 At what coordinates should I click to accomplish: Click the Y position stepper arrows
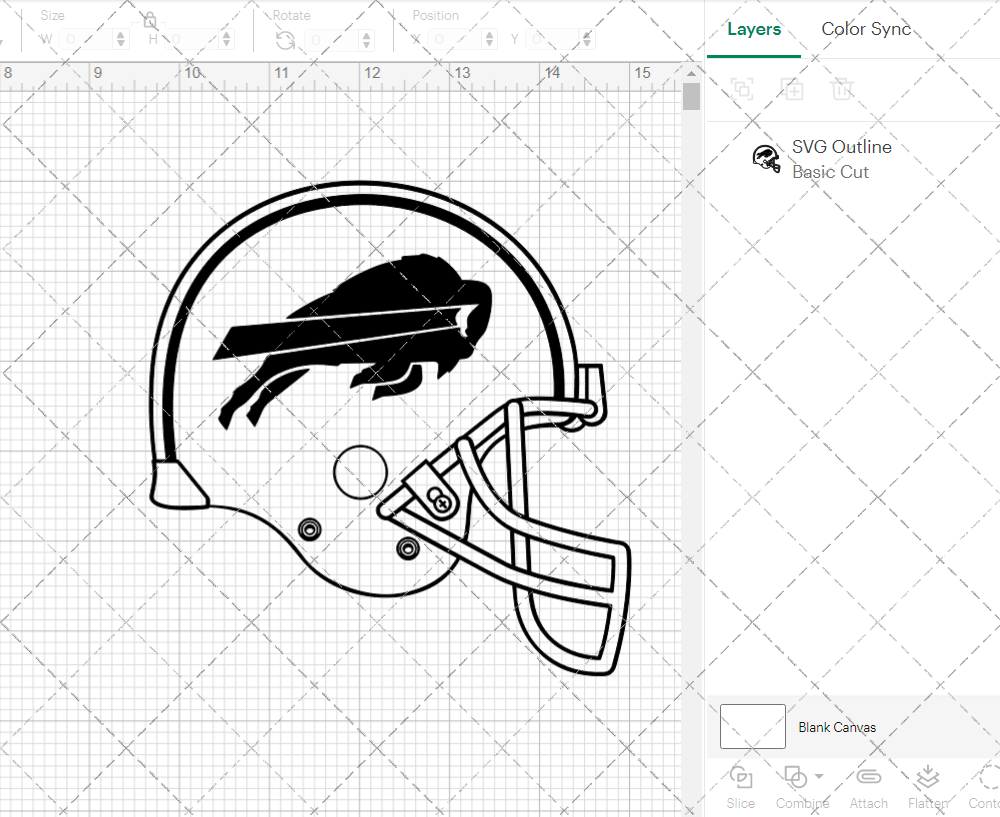click(585, 39)
